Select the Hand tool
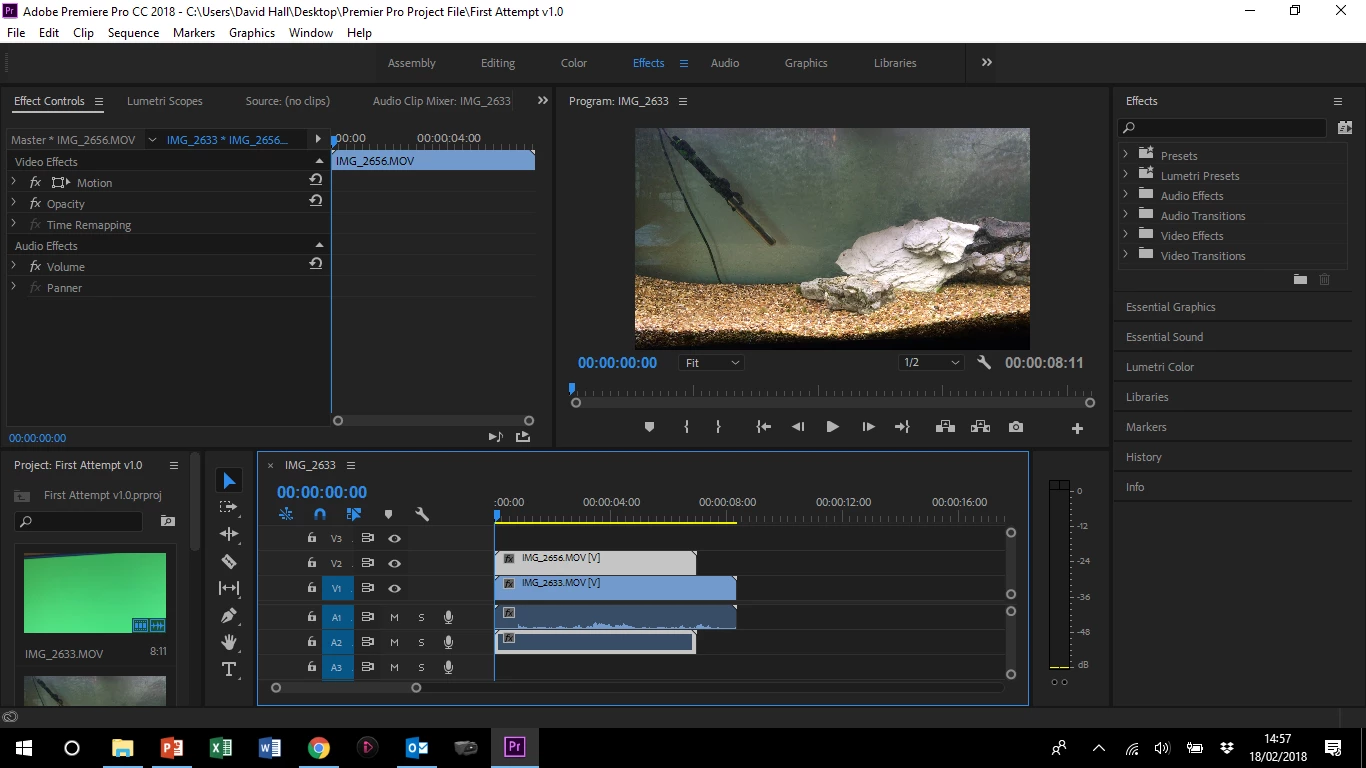The height and width of the screenshot is (768, 1366). click(x=229, y=642)
